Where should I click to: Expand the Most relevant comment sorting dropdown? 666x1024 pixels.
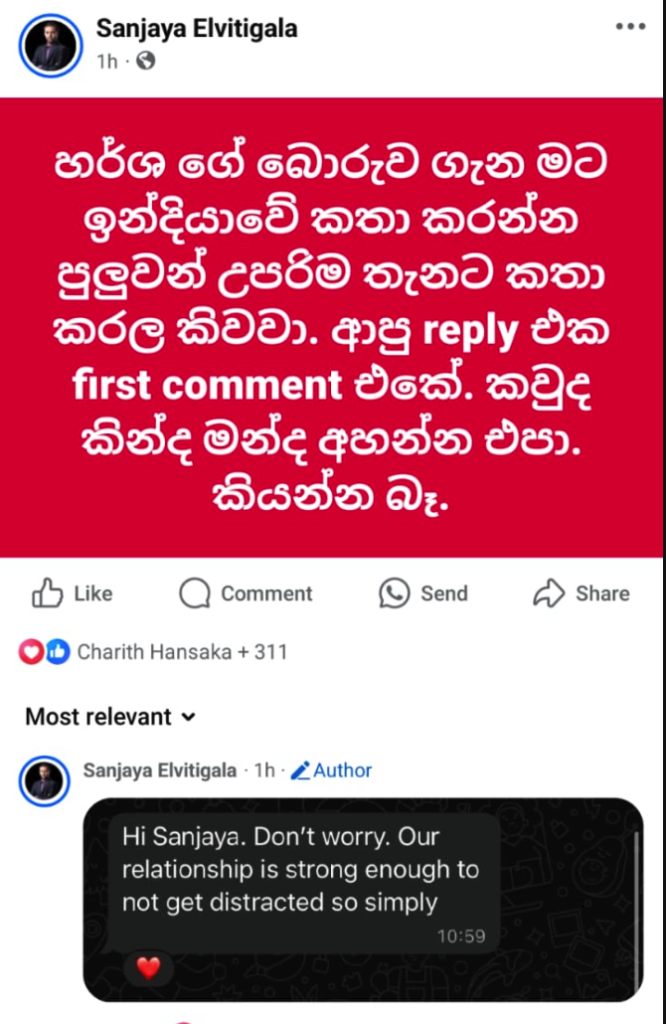pyautogui.click(x=110, y=717)
